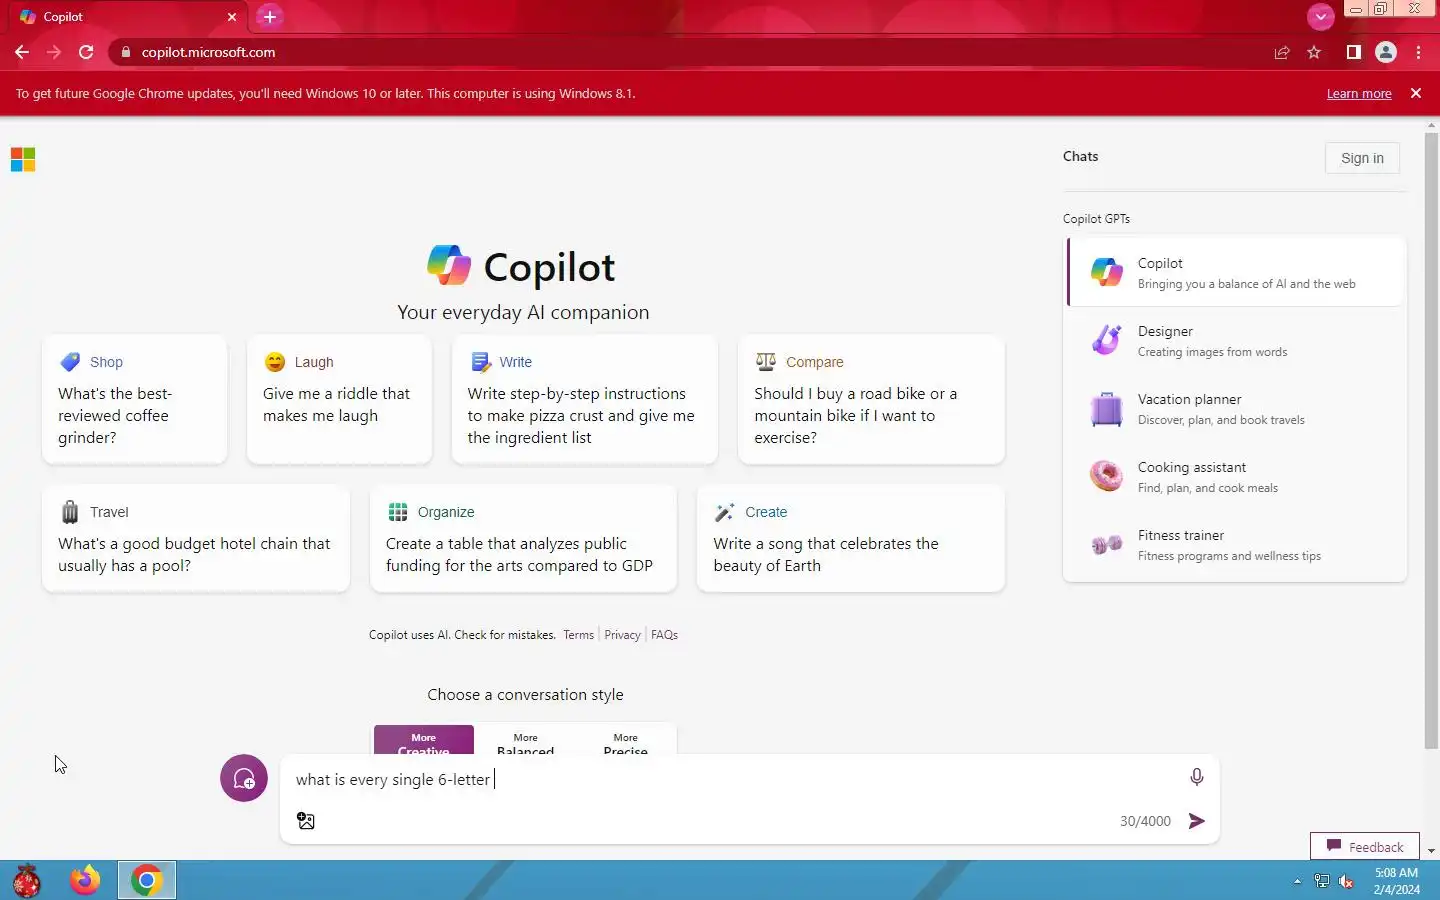The height and width of the screenshot is (900, 1440).
Task: Open Chrome three-dot menu
Action: [1419, 52]
